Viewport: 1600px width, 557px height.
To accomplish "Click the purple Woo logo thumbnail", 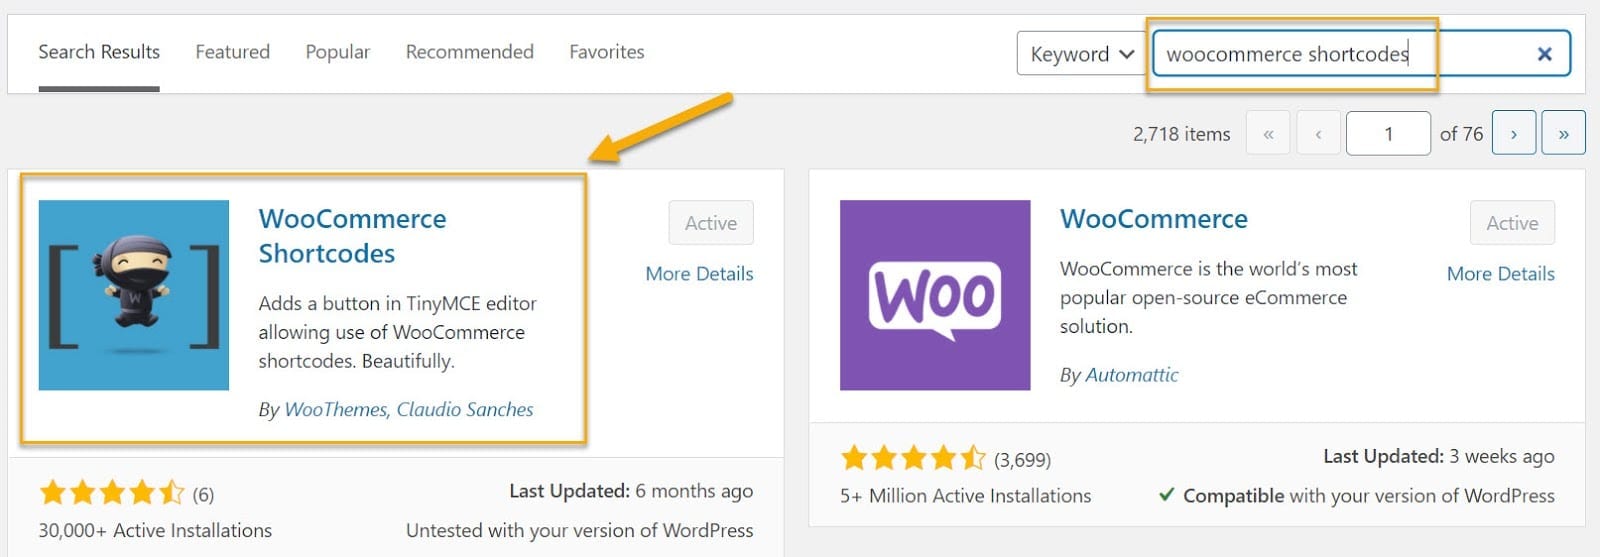I will (x=935, y=295).
